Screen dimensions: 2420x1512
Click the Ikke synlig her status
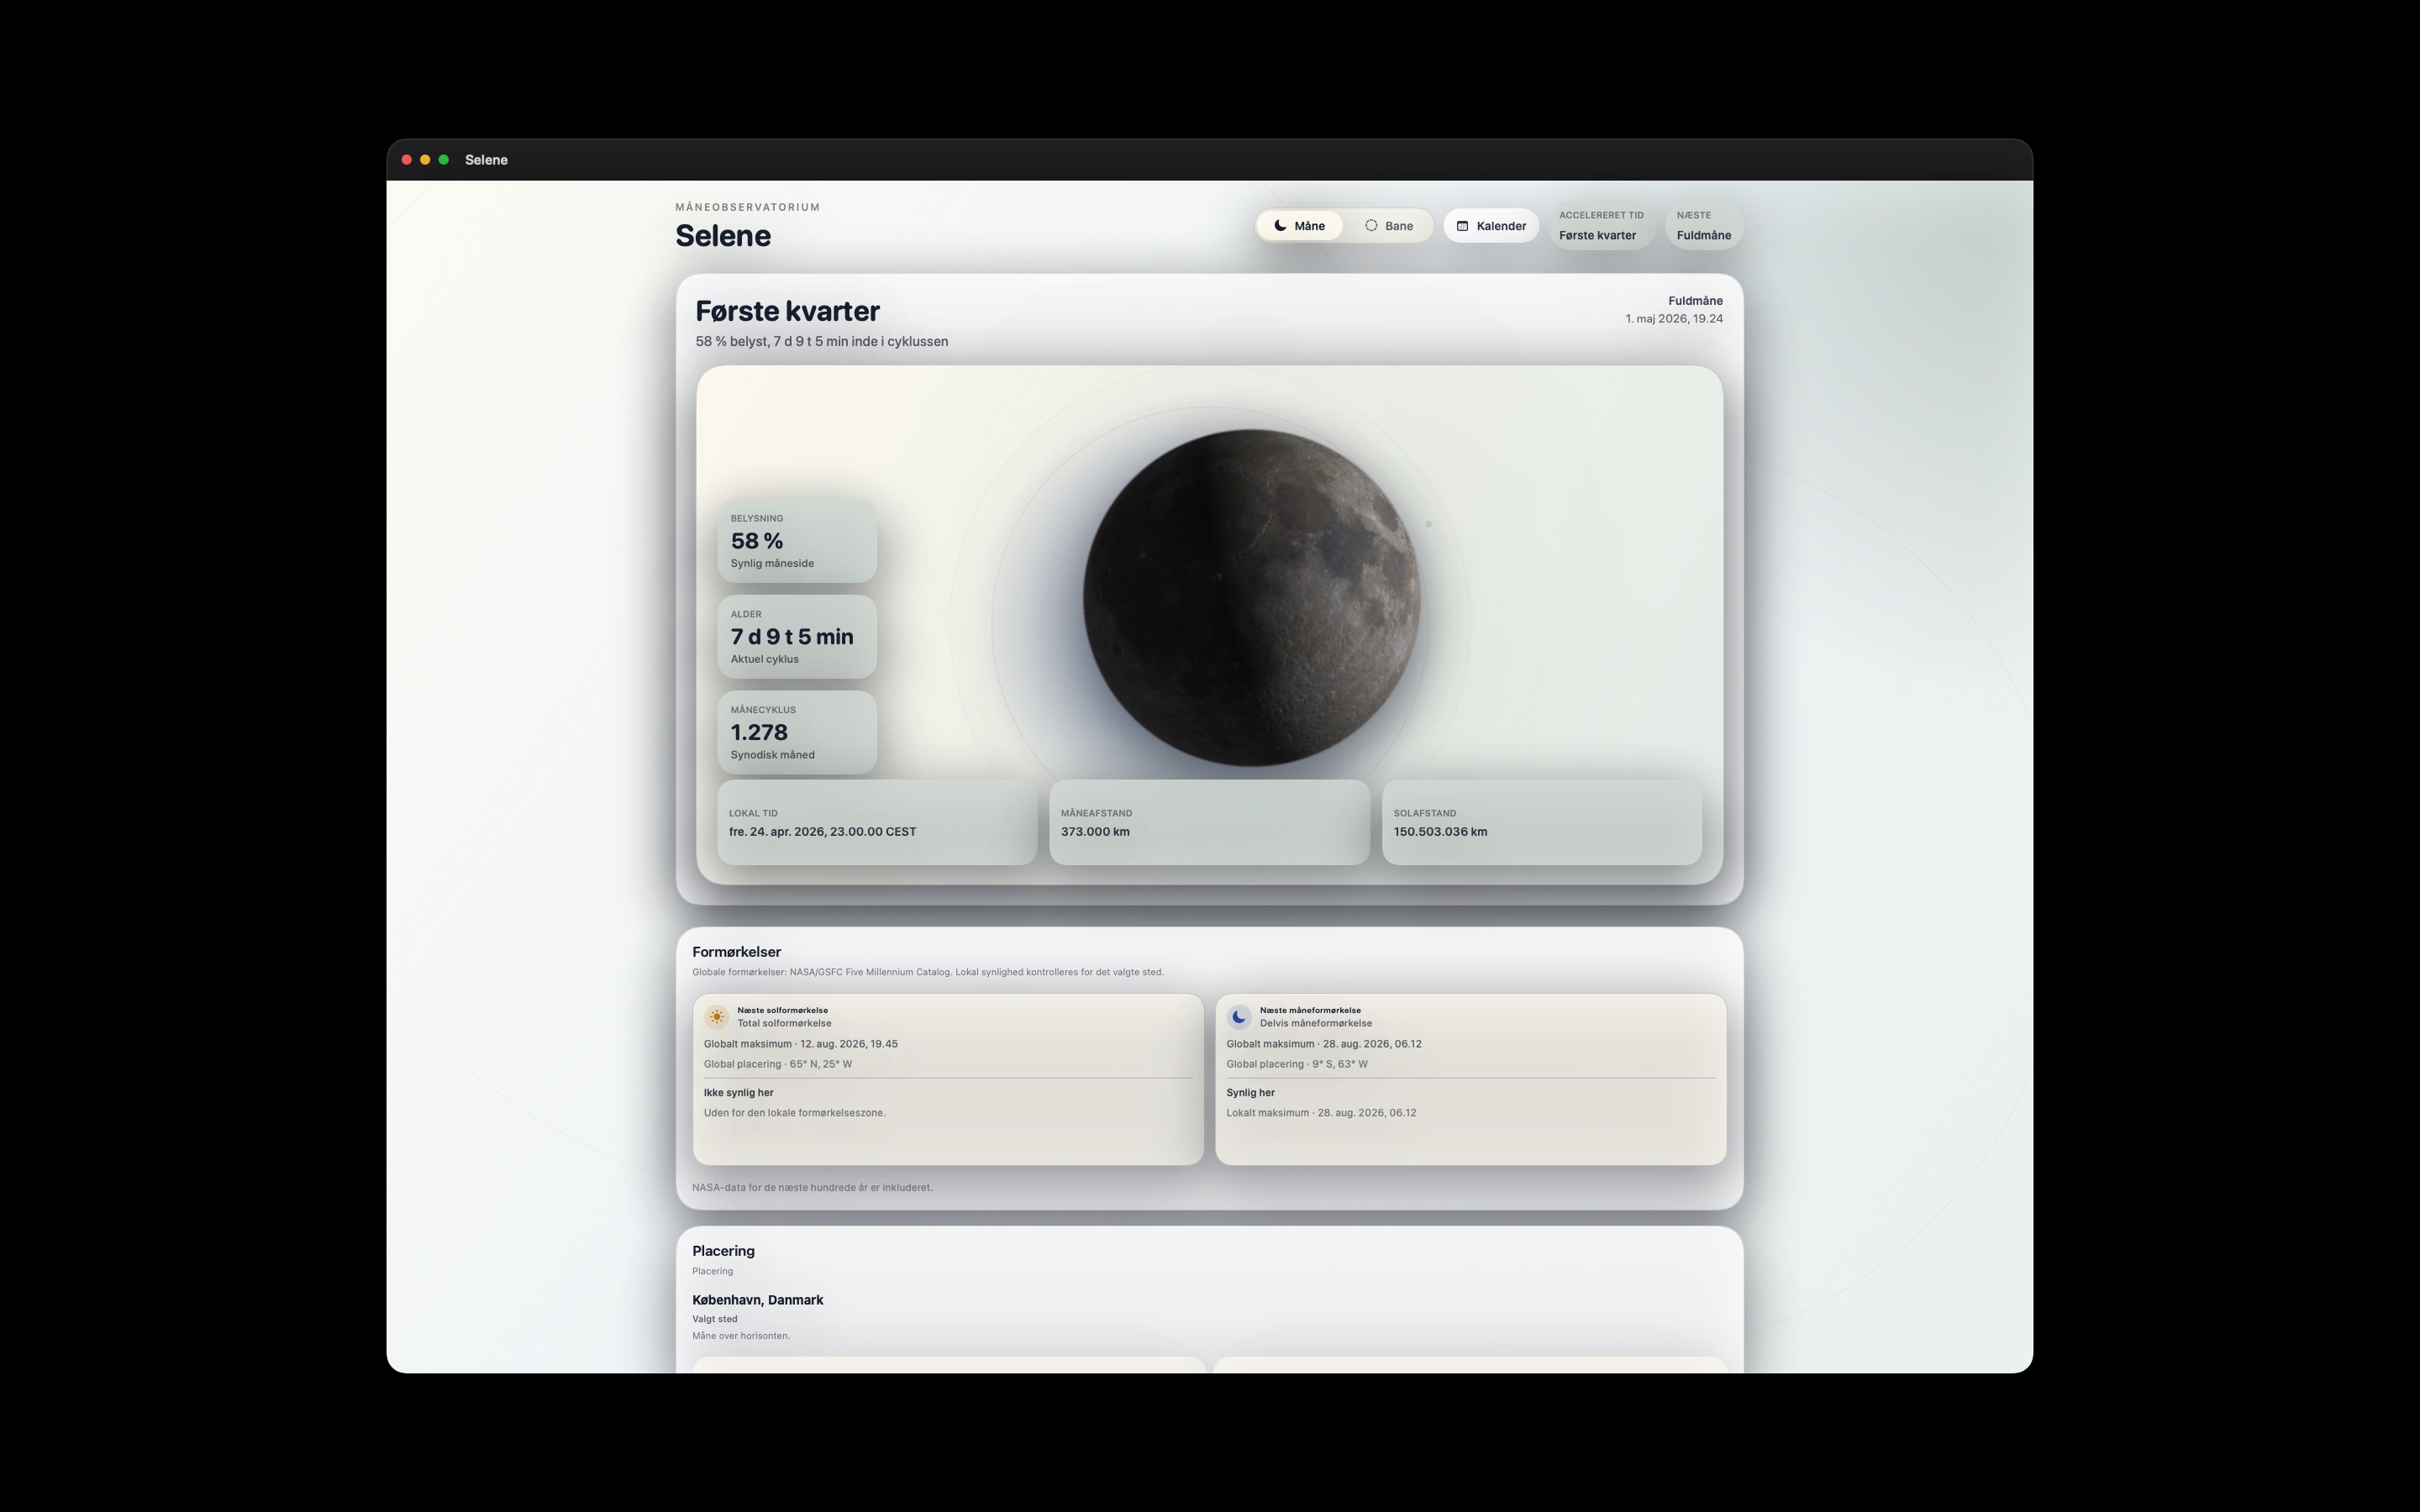738,1092
